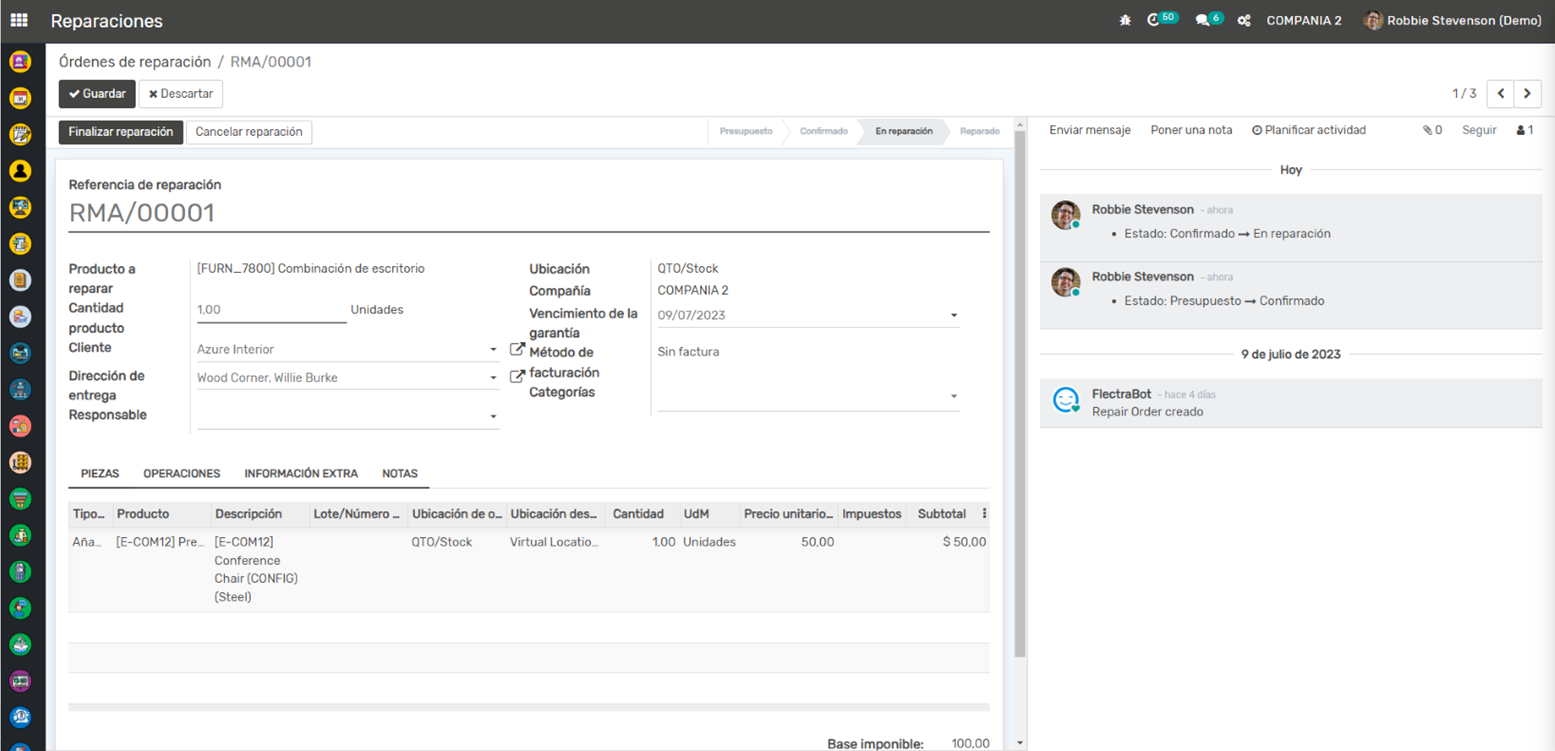Sort by Producto column header
This screenshot has height=751, width=1555.
pyautogui.click(x=161, y=514)
